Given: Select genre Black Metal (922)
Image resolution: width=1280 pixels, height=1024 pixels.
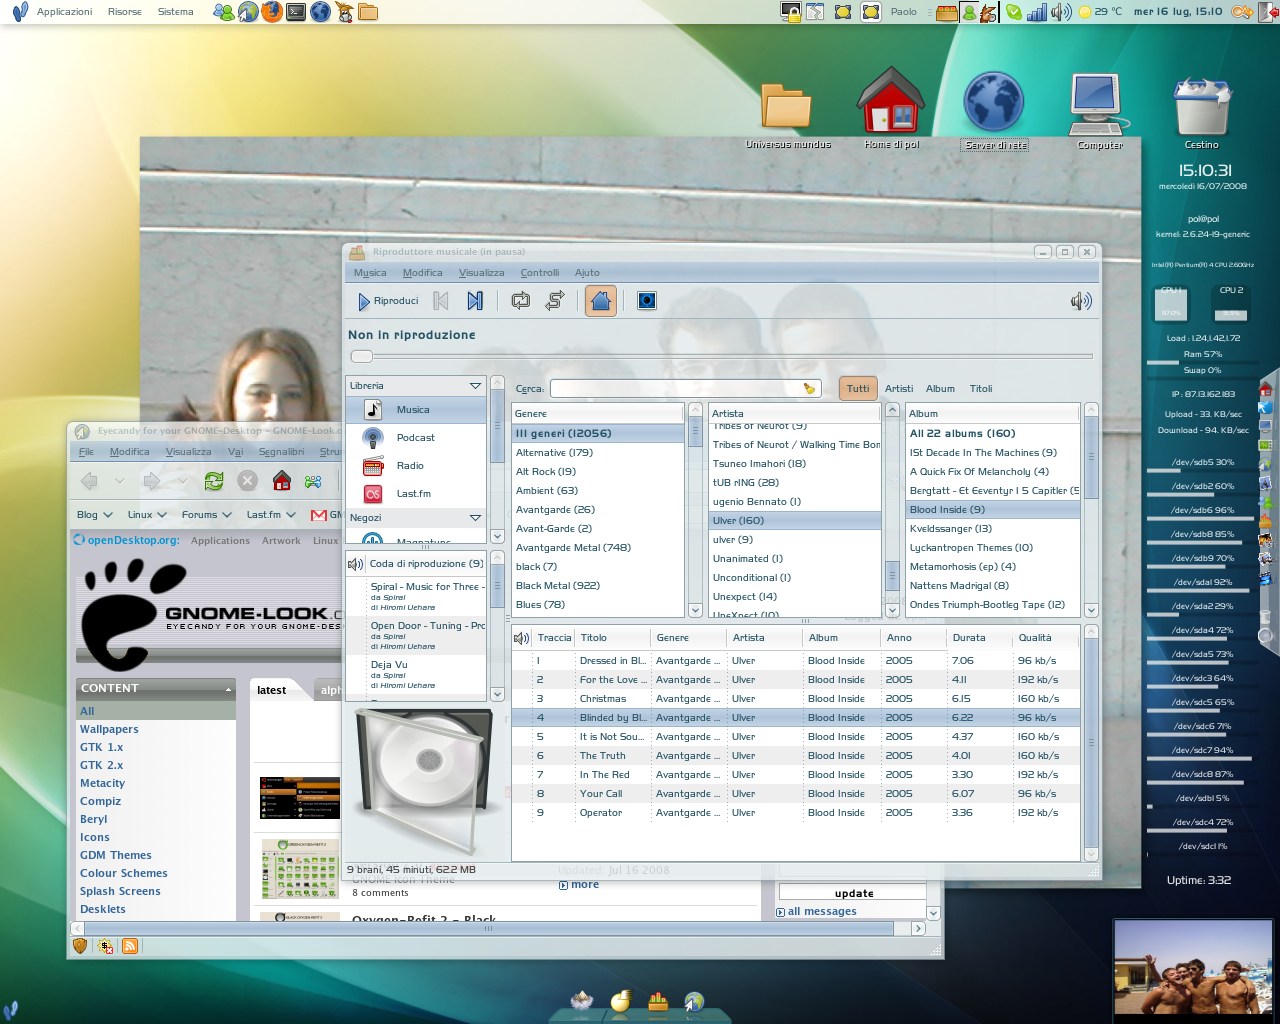Looking at the screenshot, I should (598, 585).
